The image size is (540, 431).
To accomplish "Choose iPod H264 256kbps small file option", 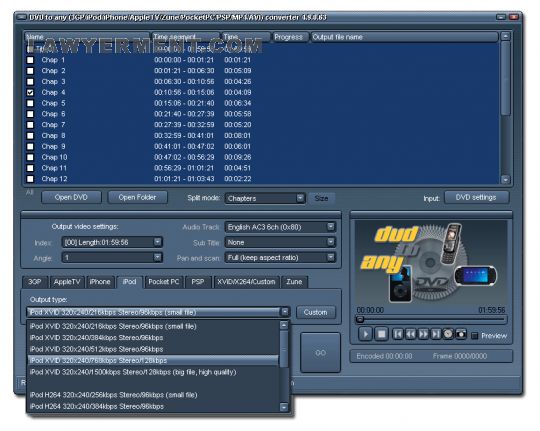I will point(153,395).
